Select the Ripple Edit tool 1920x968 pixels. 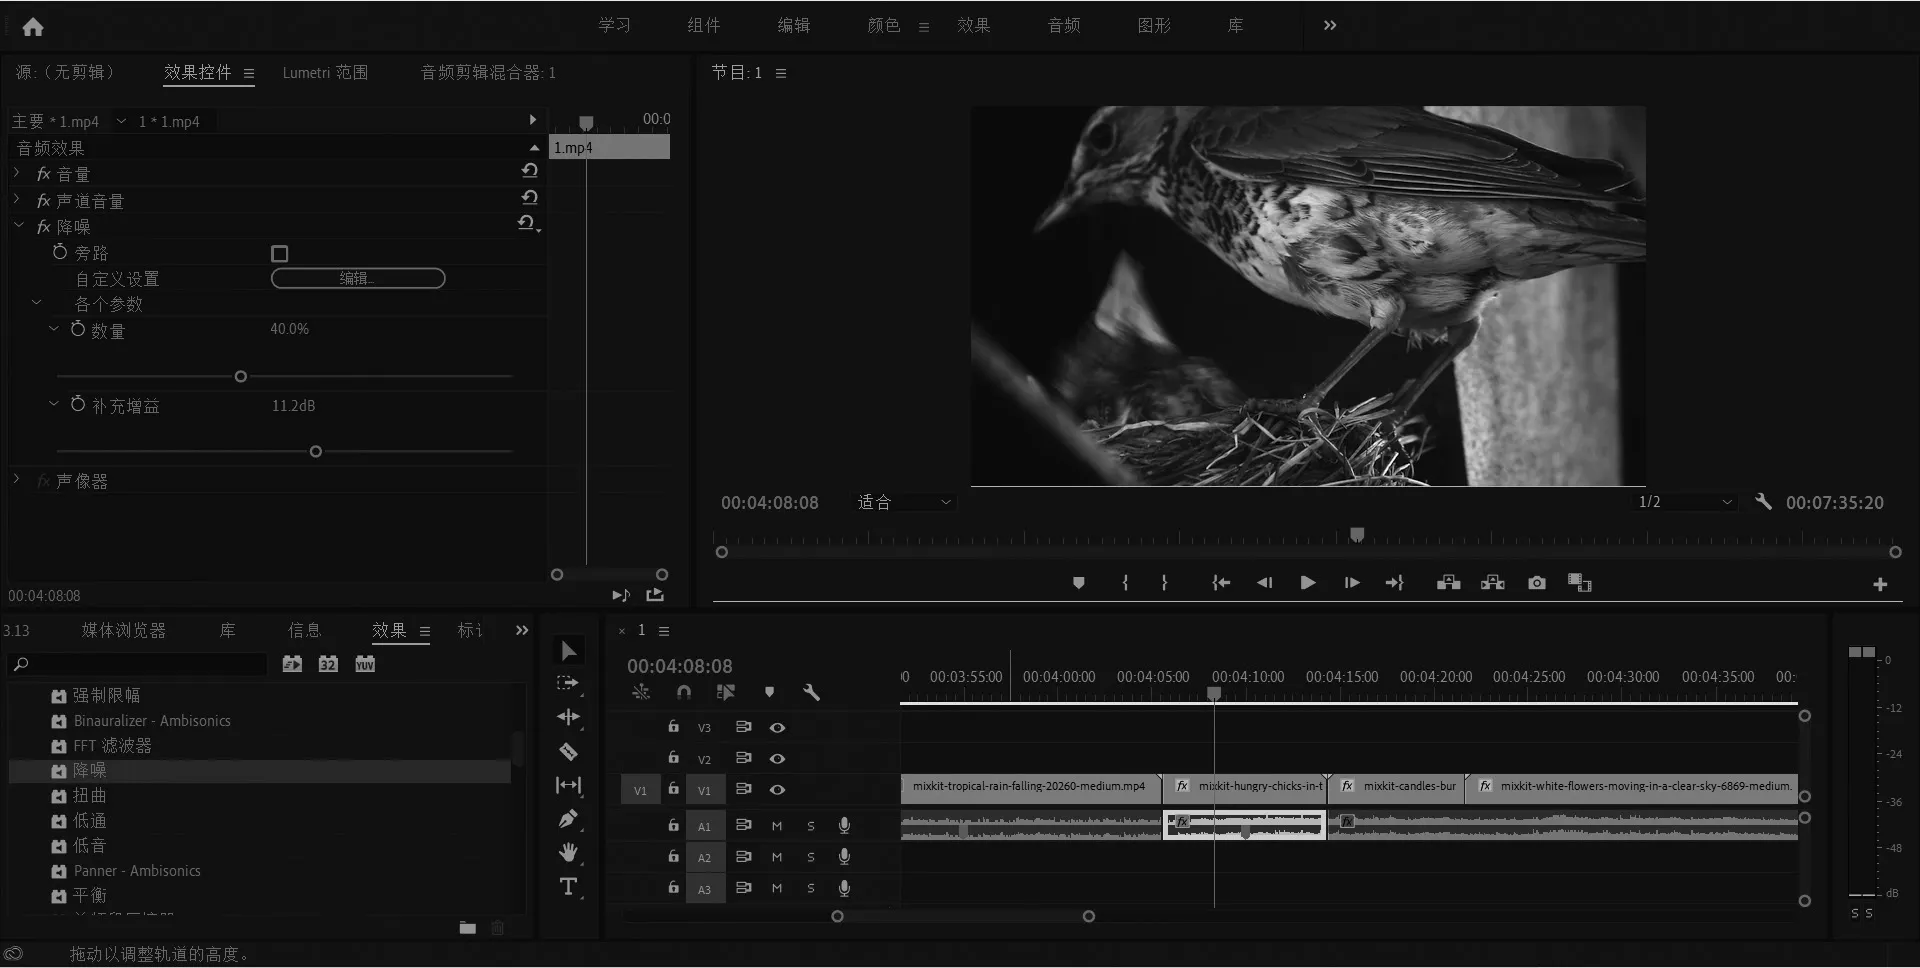[x=568, y=717]
